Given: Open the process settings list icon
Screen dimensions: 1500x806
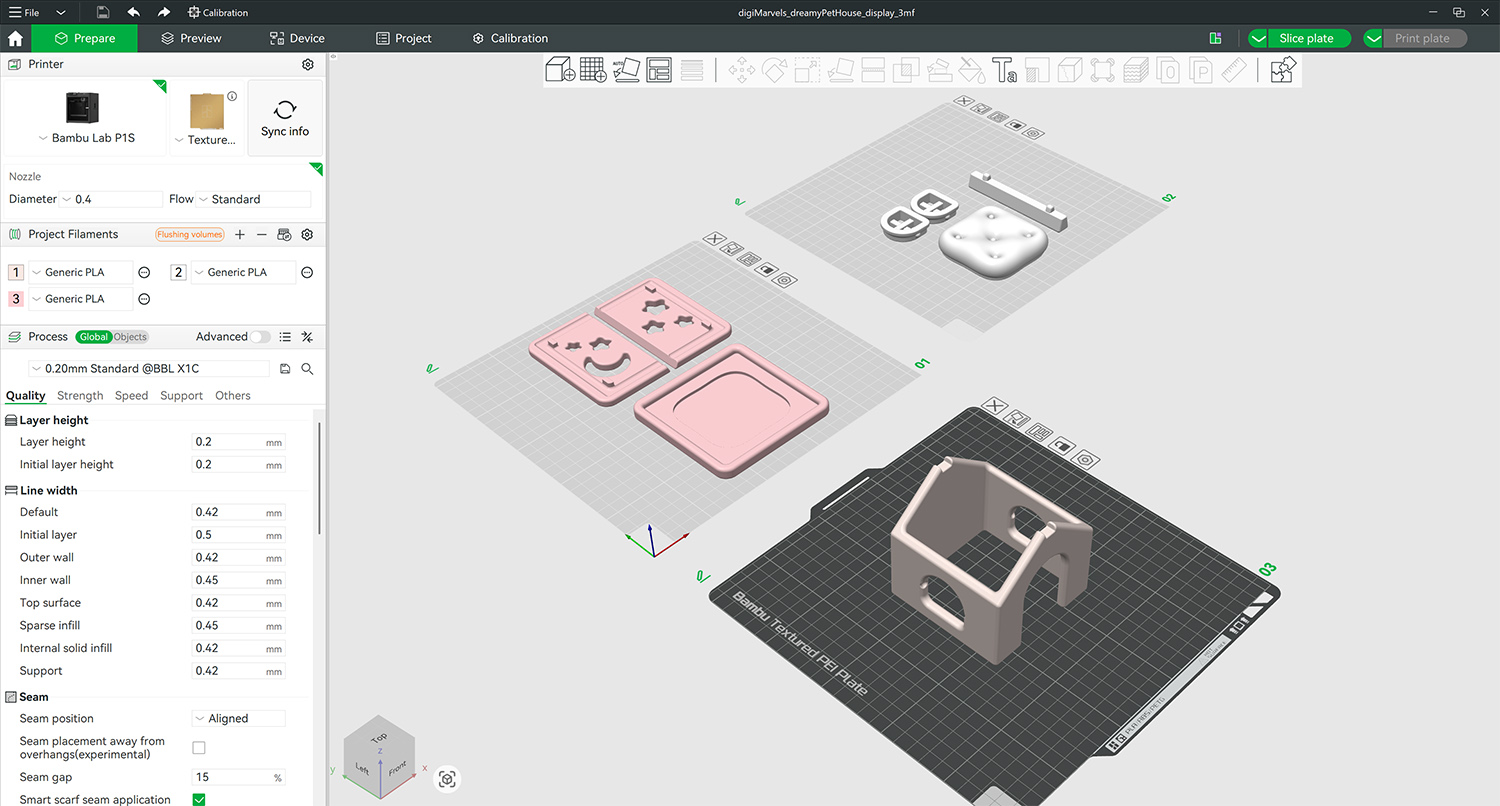Looking at the screenshot, I should pyautogui.click(x=285, y=337).
